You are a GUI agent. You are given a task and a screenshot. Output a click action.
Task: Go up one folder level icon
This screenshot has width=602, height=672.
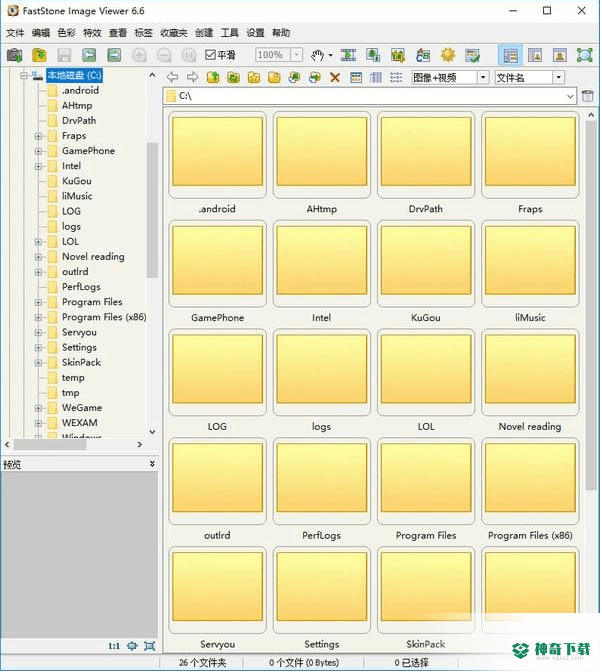tap(213, 77)
